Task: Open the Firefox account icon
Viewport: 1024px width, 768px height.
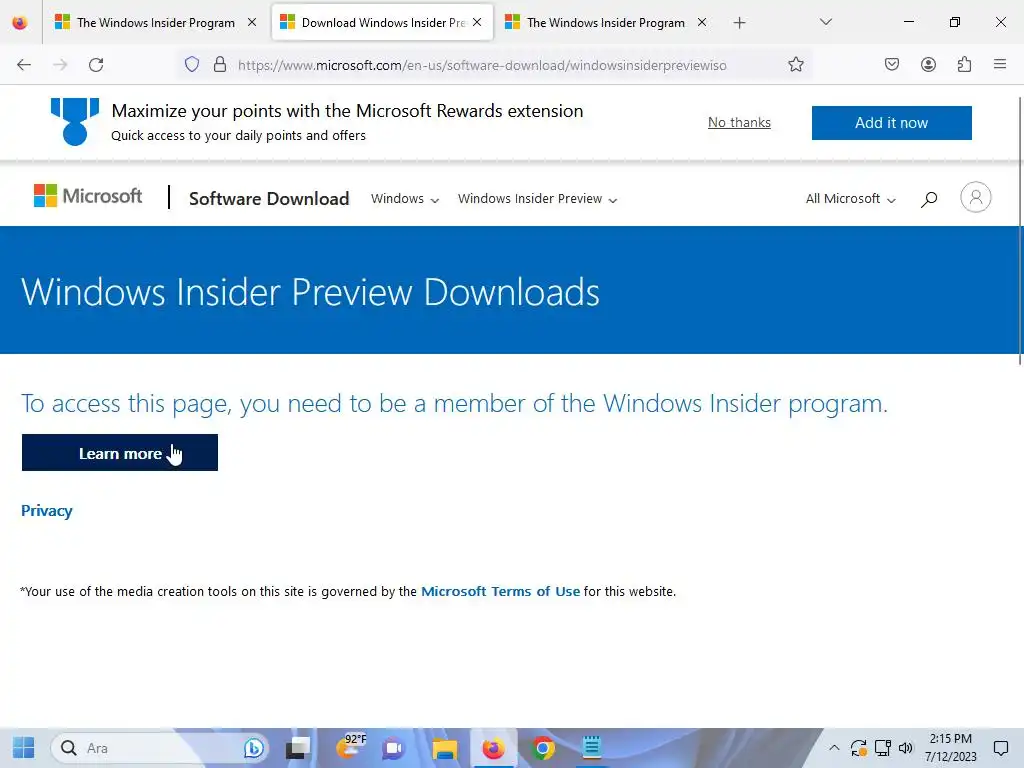Action: [x=928, y=65]
